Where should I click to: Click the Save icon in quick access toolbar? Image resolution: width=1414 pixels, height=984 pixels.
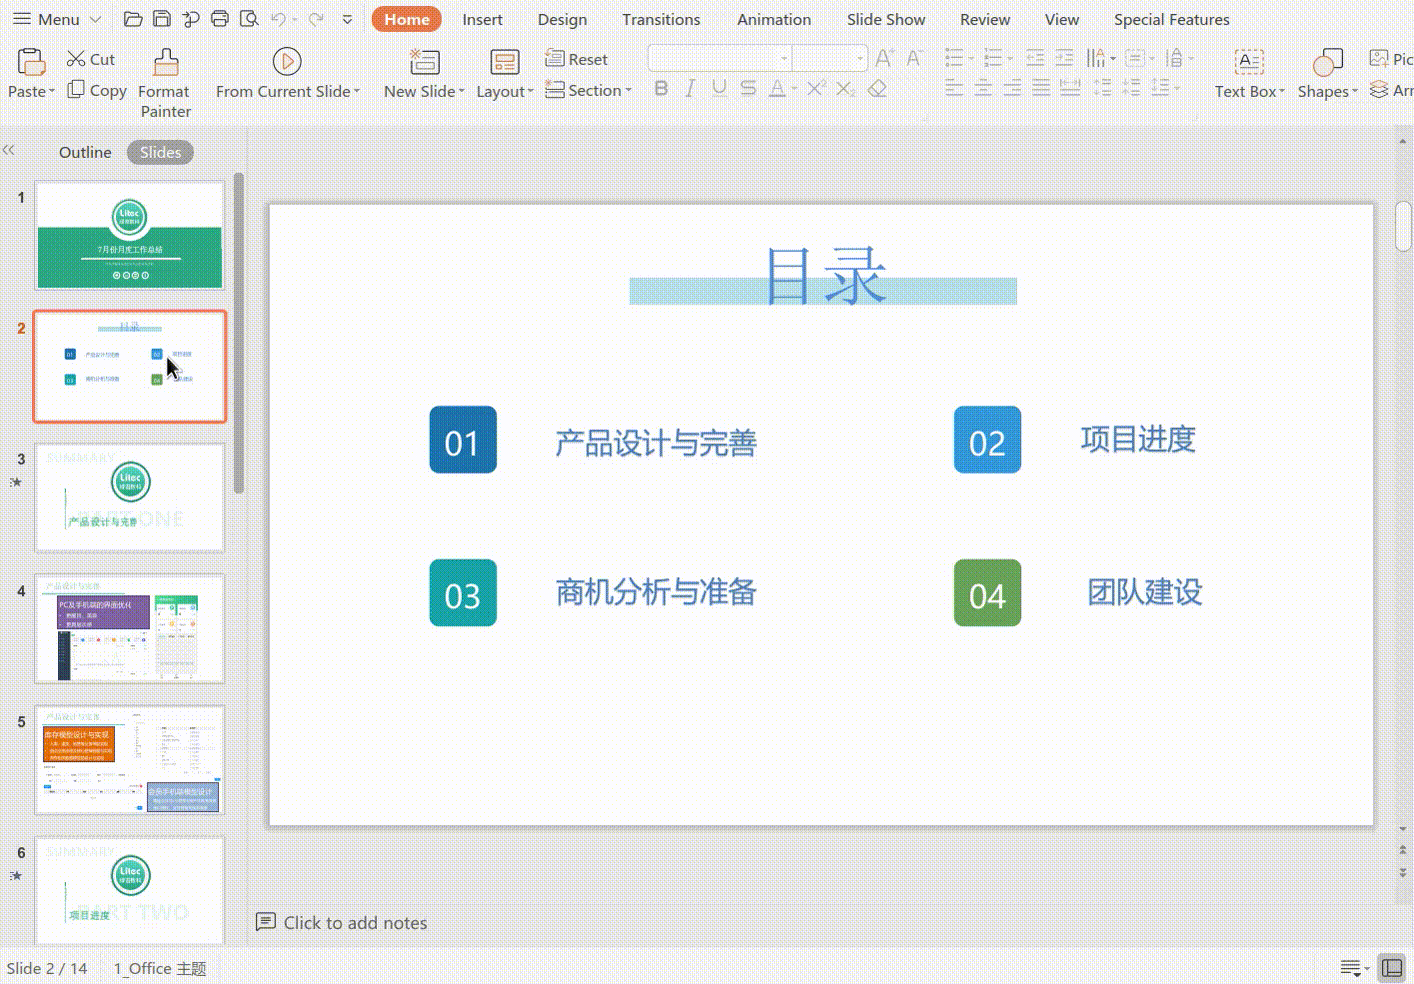[162, 19]
